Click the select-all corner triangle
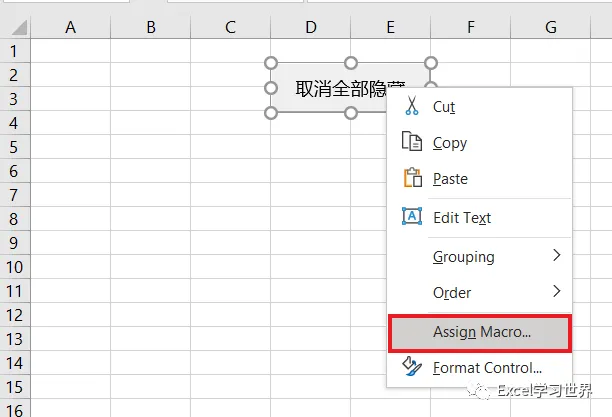This screenshot has width=612, height=417. tap(16, 28)
